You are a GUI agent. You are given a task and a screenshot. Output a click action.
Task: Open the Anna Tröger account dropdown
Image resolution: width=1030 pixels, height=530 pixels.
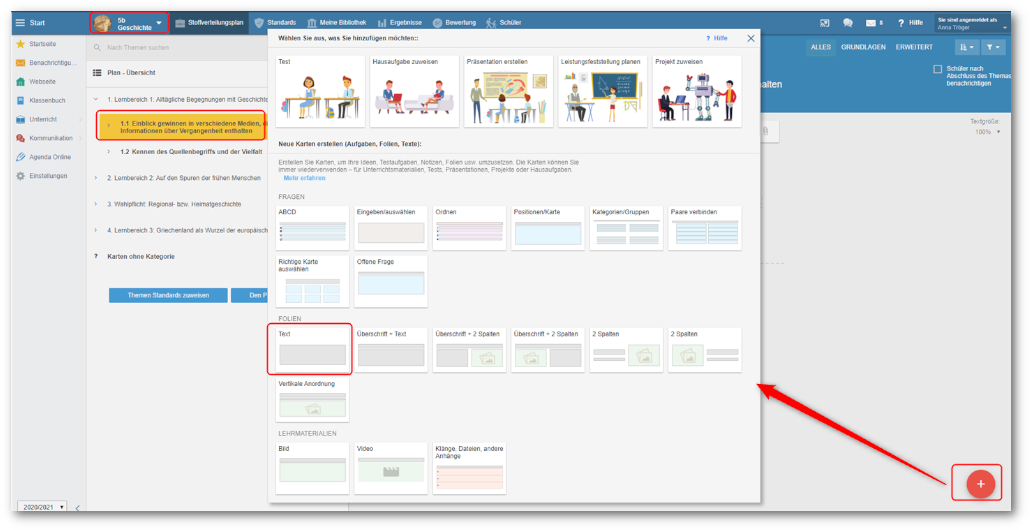[x=972, y=24]
